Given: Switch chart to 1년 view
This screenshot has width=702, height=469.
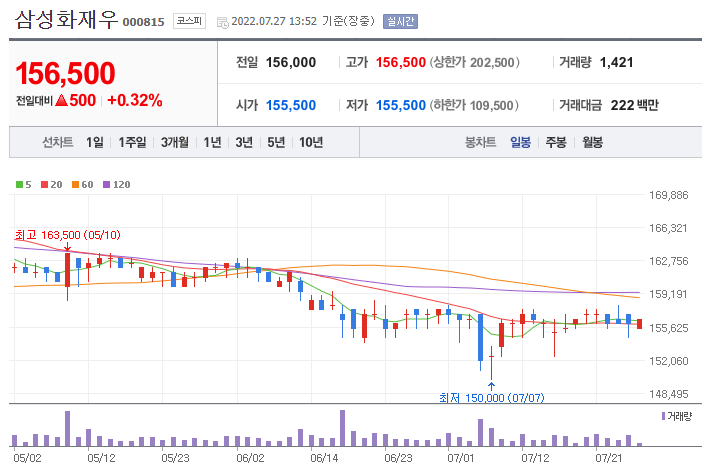Looking at the screenshot, I should (212, 142).
